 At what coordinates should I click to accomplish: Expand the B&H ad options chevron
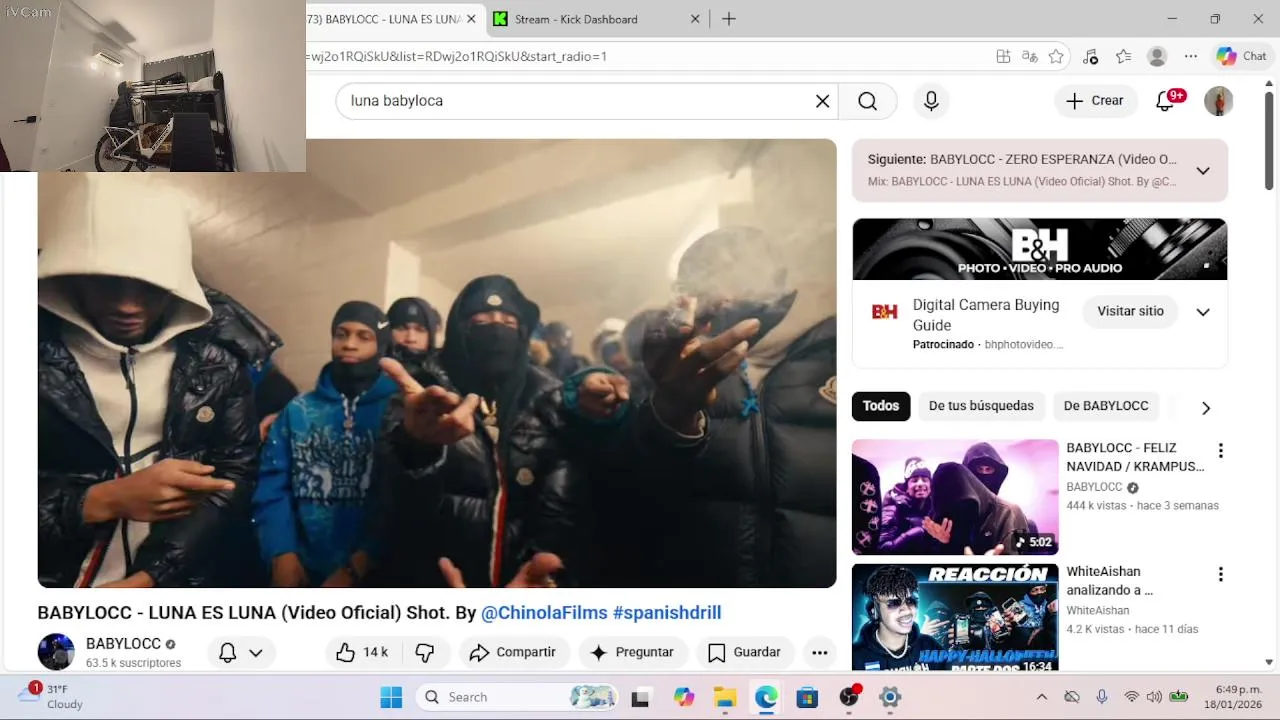point(1203,312)
